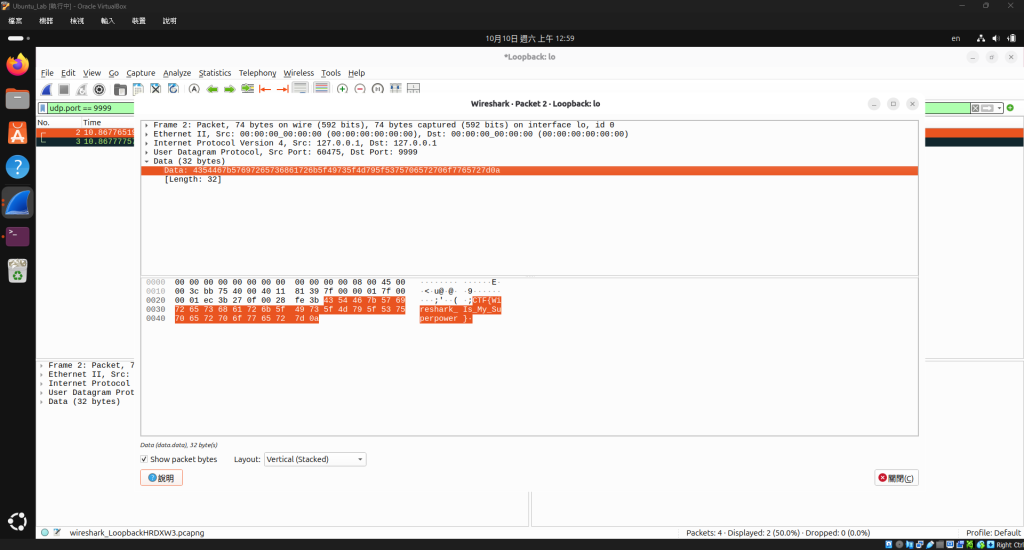Collapse Data (32 bytes) in dialog

click(146, 161)
